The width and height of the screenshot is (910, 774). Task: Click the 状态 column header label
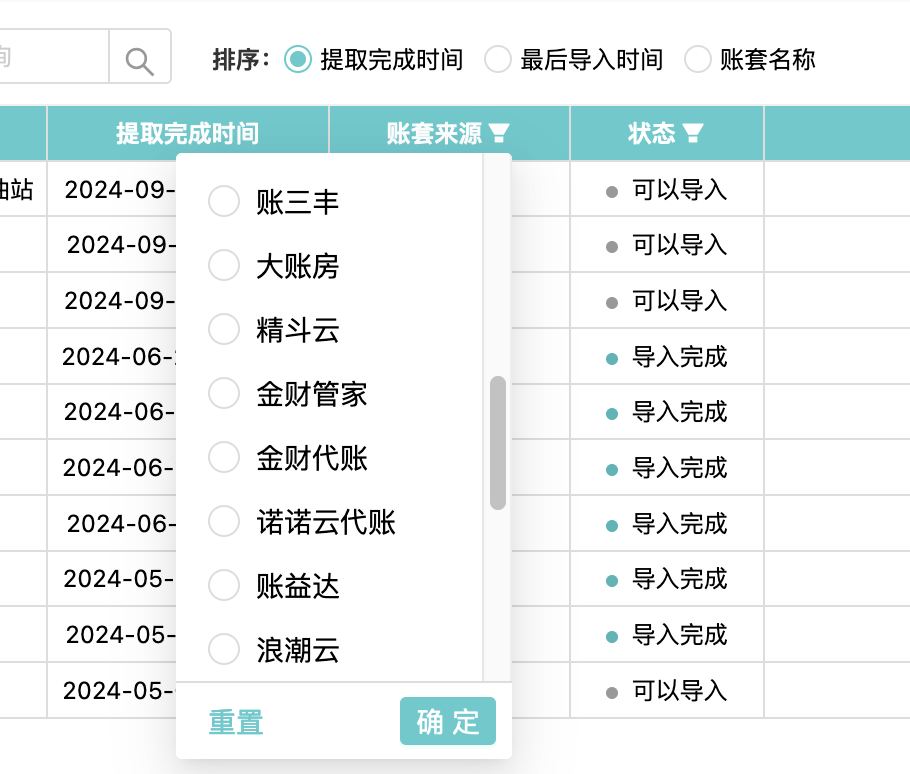pos(651,133)
